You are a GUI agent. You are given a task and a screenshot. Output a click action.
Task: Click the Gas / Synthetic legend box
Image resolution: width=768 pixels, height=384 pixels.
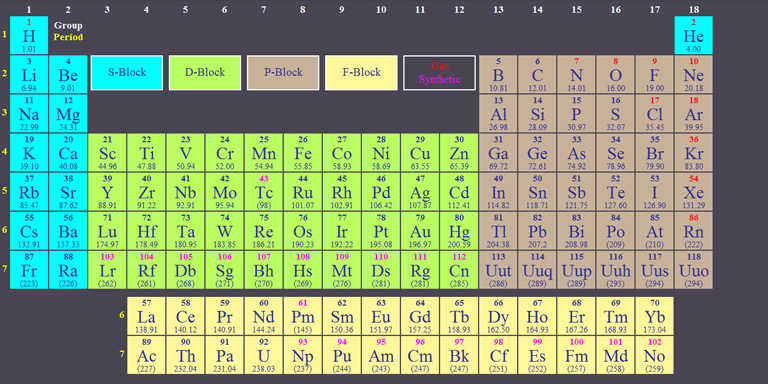pyautogui.click(x=439, y=72)
